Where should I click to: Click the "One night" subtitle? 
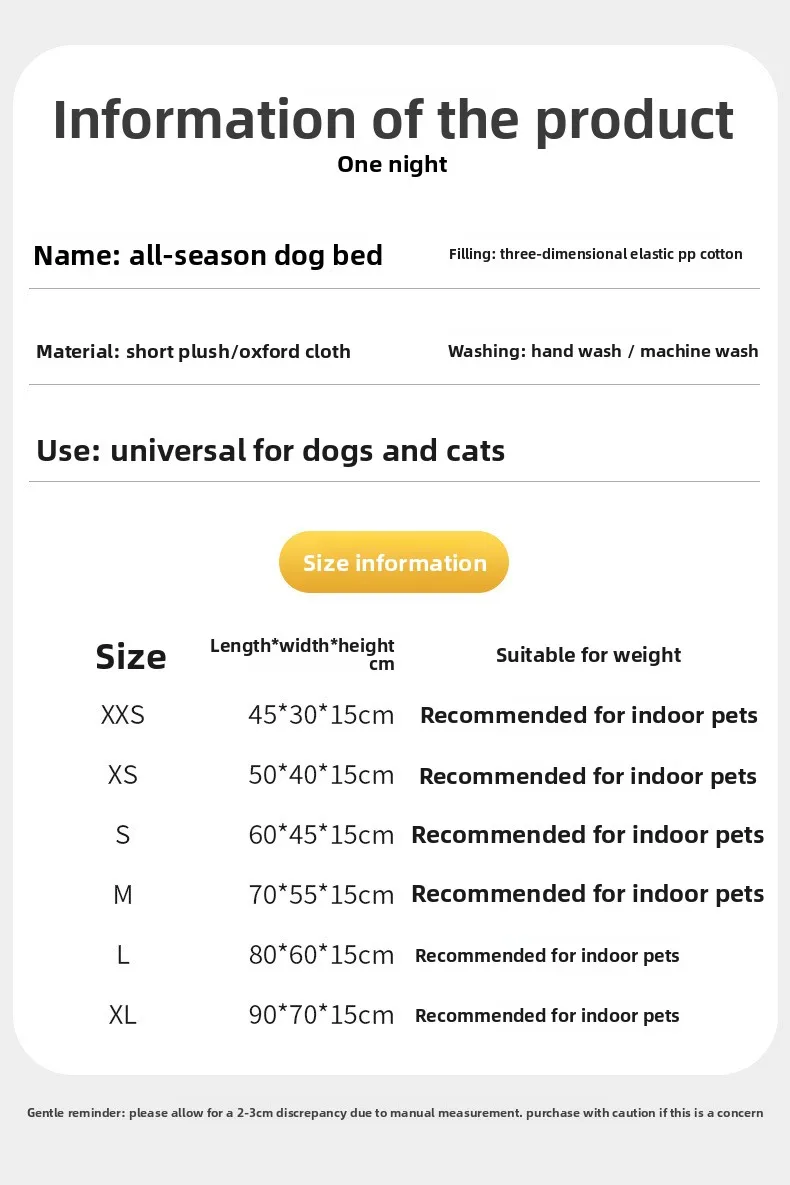392,164
